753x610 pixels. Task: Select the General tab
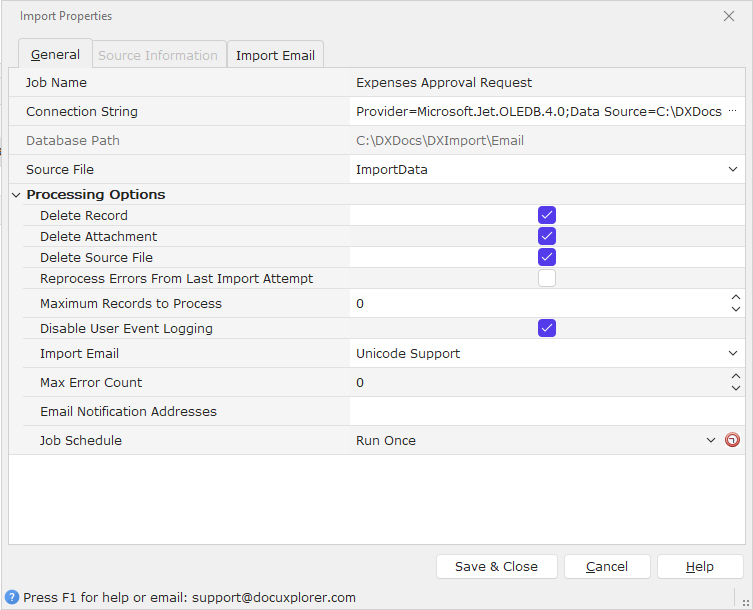[x=55, y=54]
